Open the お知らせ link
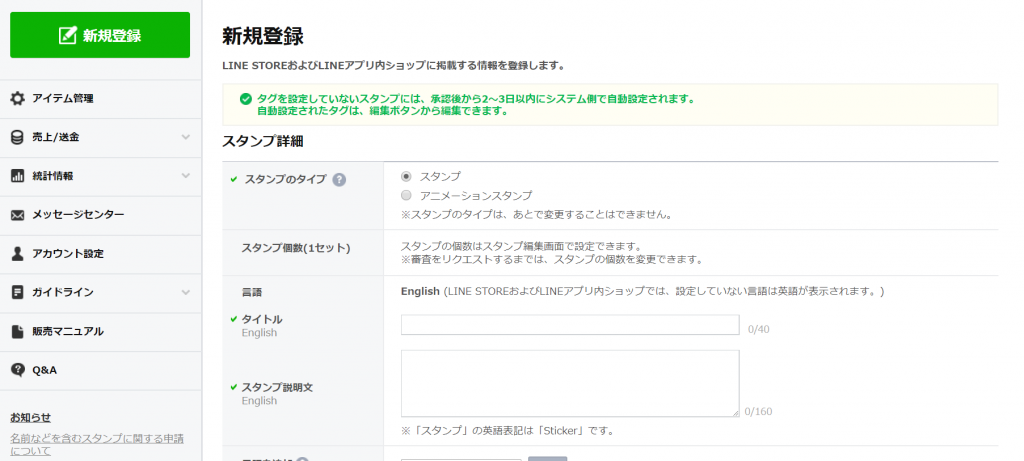 30,417
